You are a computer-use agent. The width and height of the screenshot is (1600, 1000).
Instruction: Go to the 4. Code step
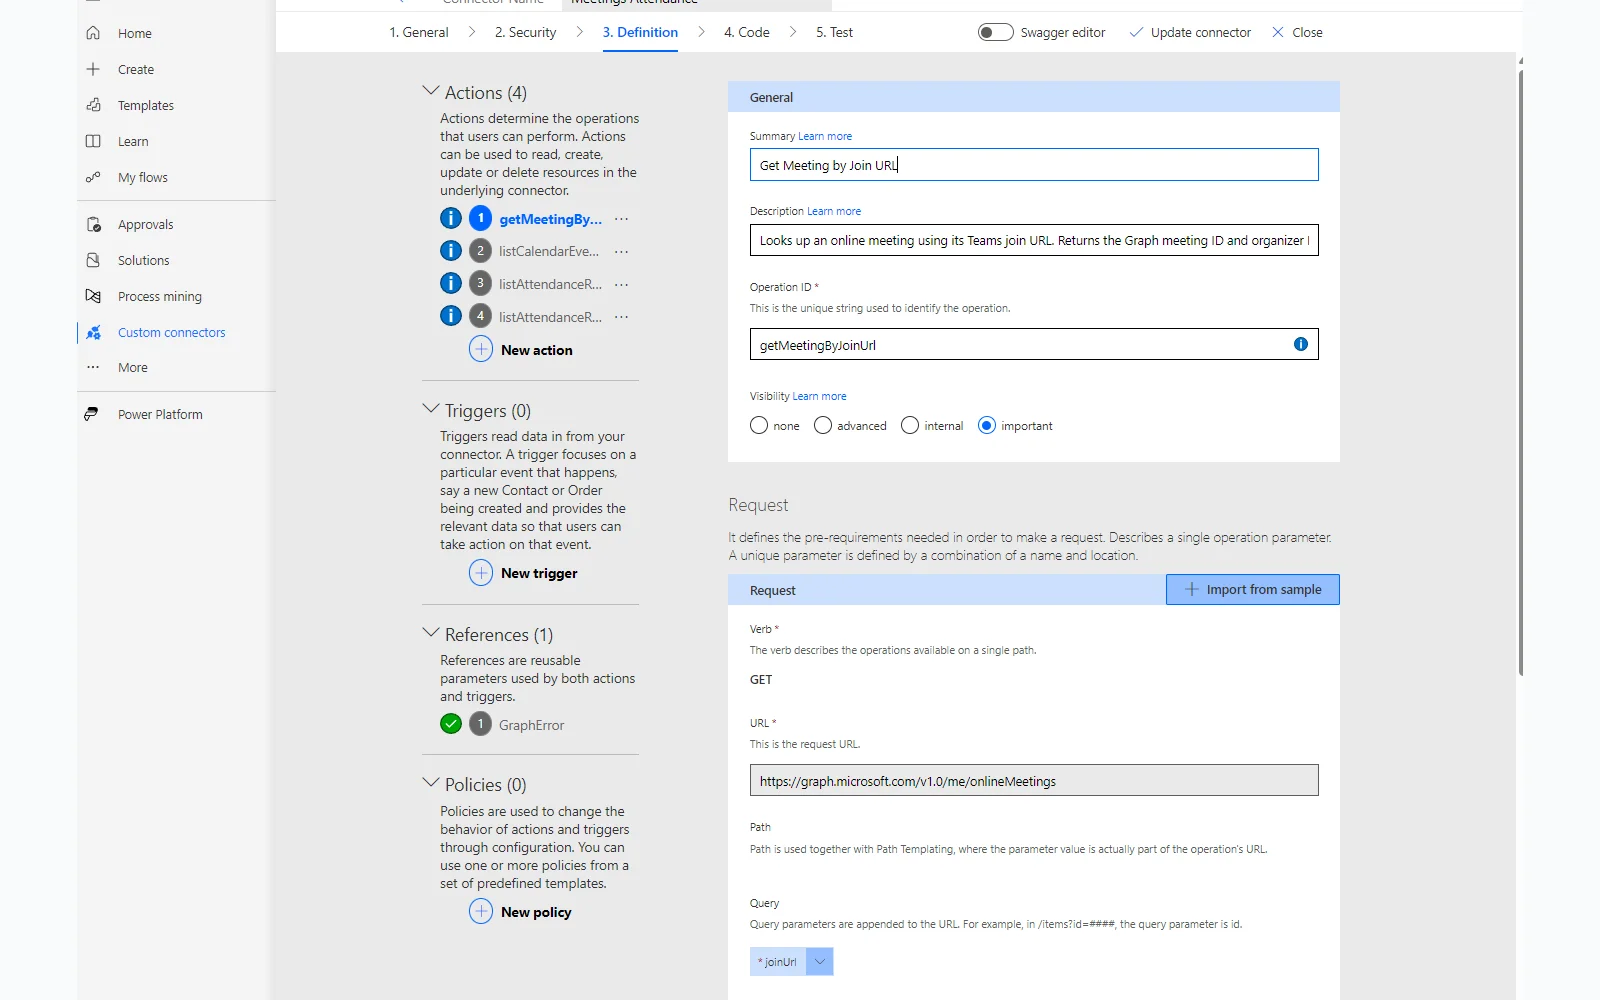[x=747, y=32]
